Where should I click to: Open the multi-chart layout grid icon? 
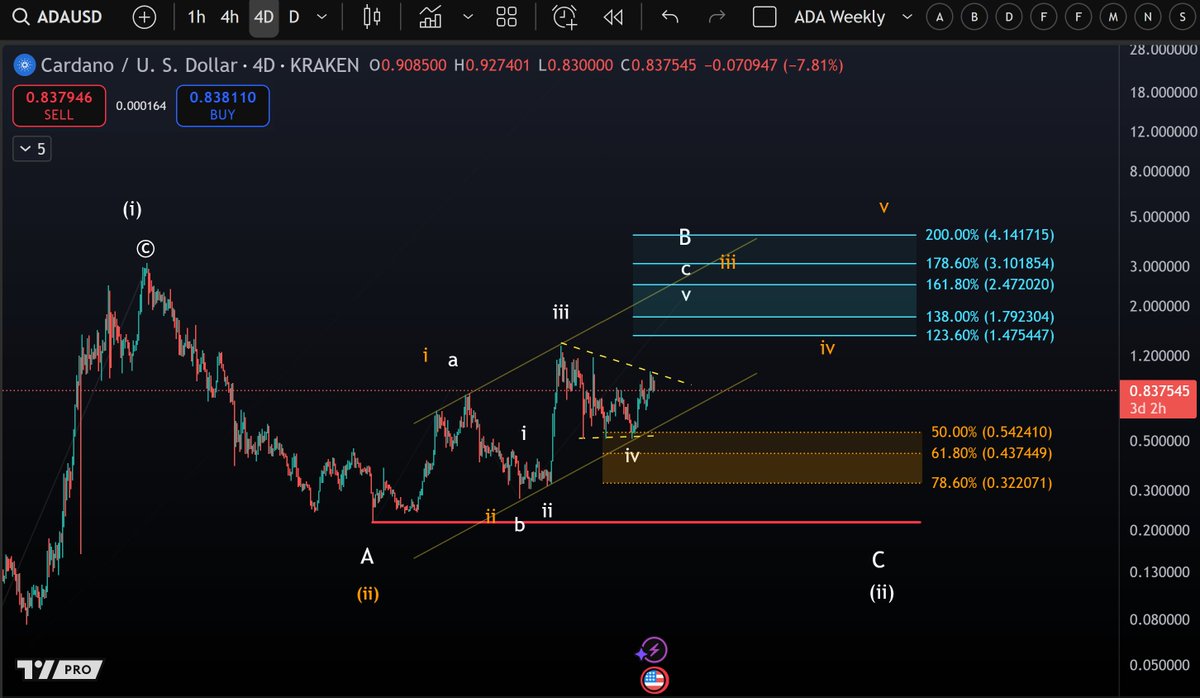pyautogui.click(x=506, y=17)
